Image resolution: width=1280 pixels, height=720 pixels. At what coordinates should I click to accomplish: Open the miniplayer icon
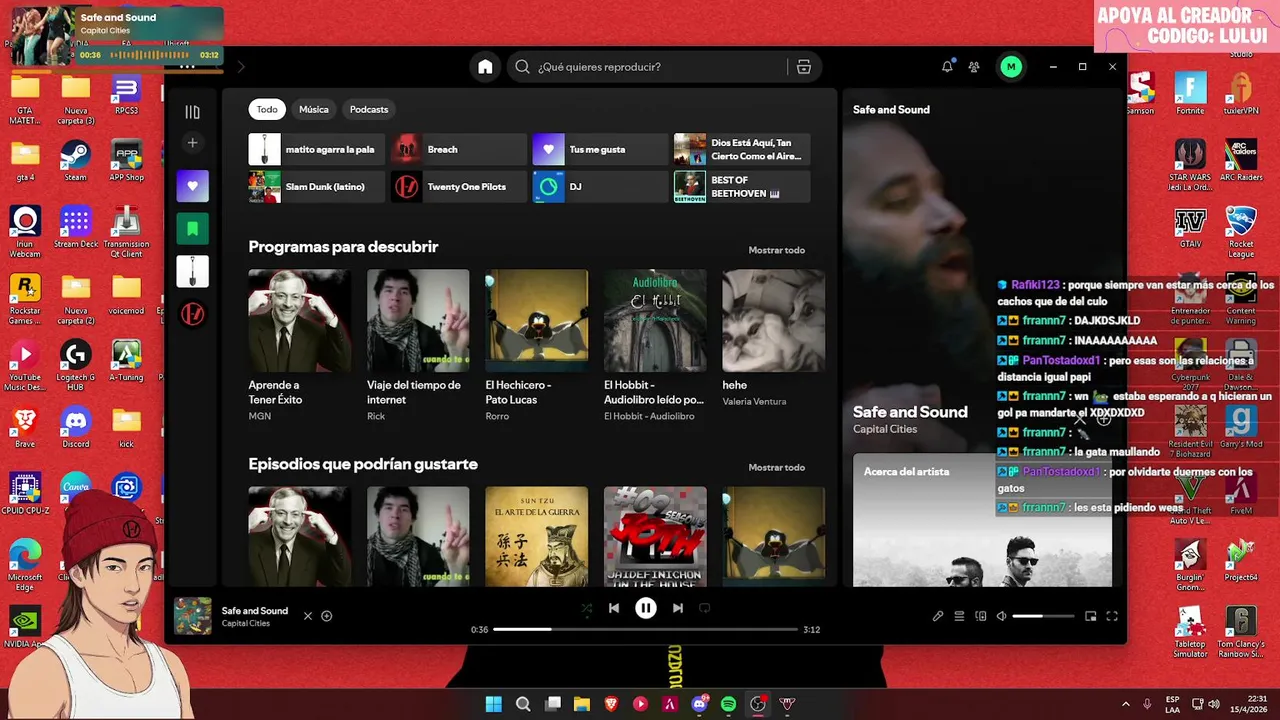[1091, 616]
